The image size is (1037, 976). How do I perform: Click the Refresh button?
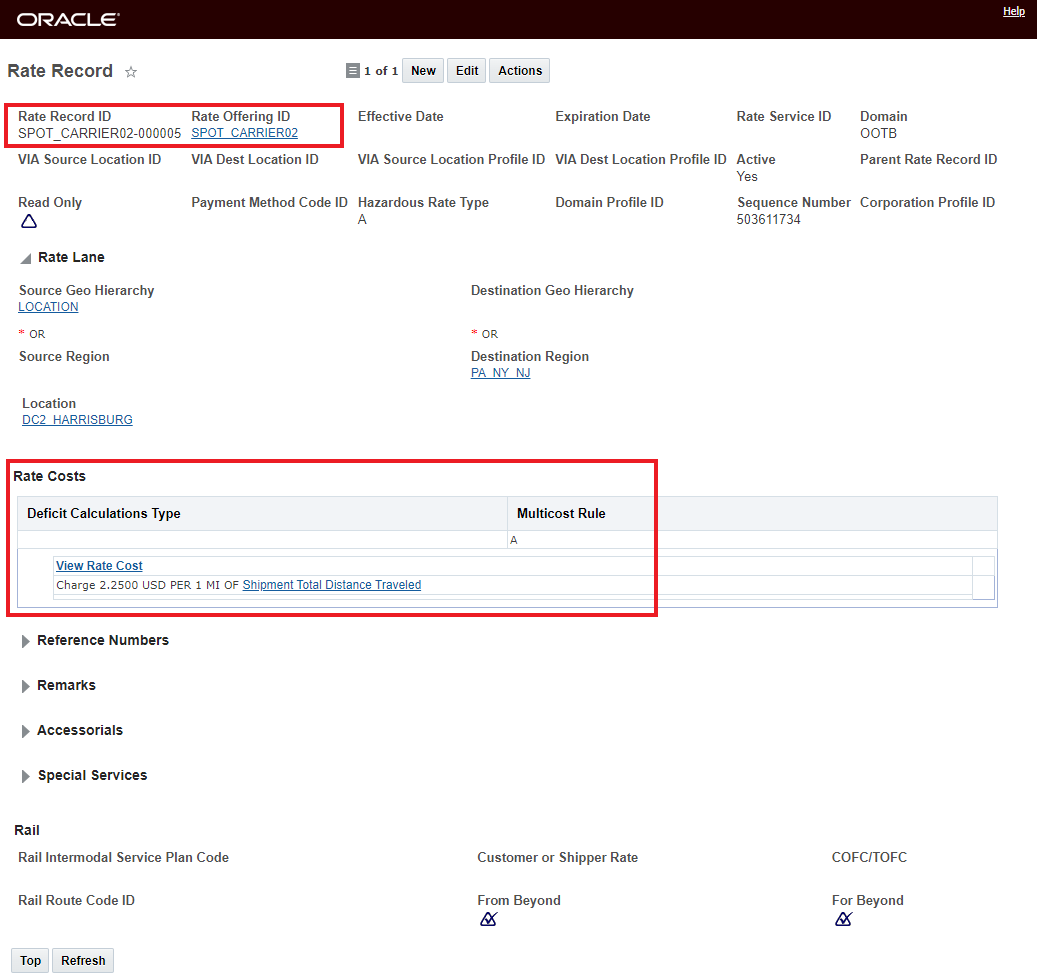pos(83,961)
